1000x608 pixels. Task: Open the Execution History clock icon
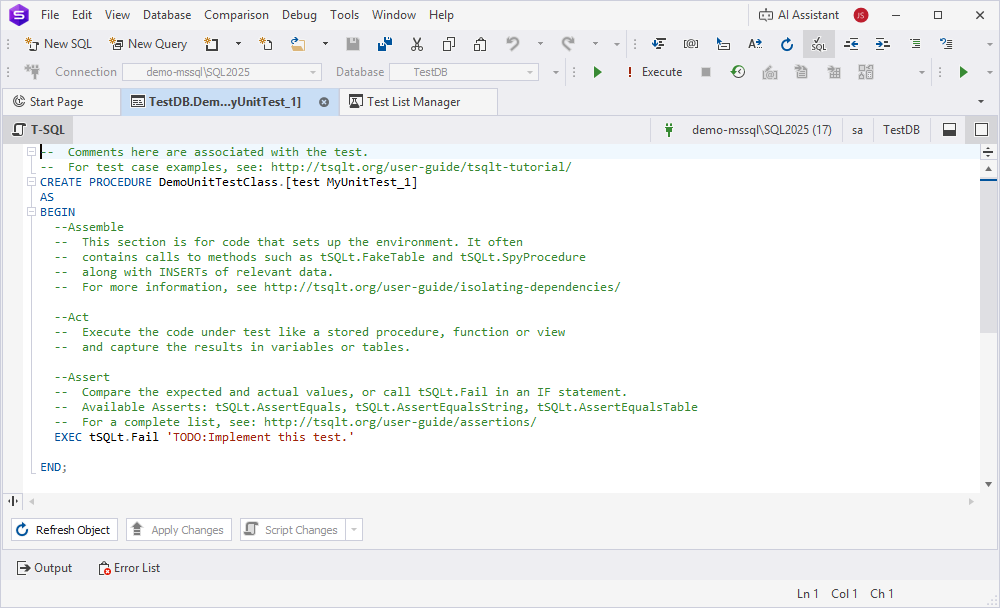(738, 72)
